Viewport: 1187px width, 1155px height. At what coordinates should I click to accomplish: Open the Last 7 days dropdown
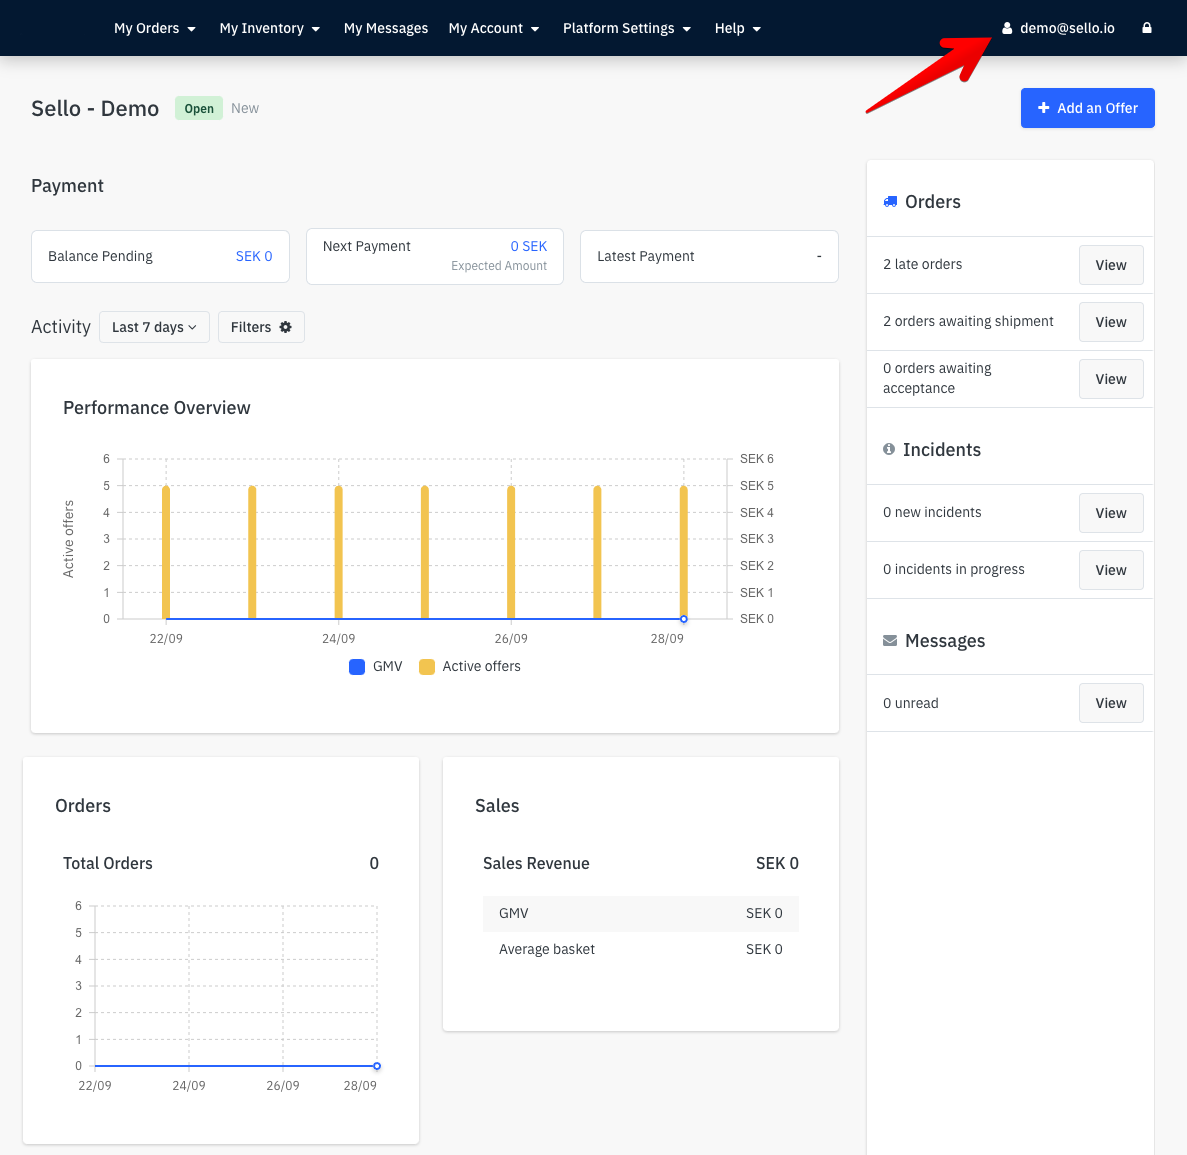[x=154, y=327]
